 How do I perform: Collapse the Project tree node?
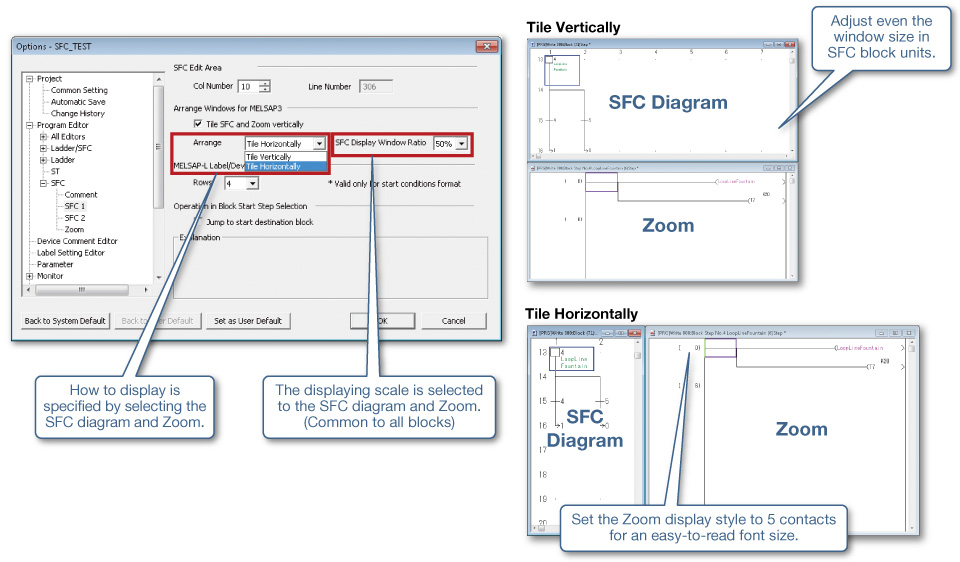30,79
